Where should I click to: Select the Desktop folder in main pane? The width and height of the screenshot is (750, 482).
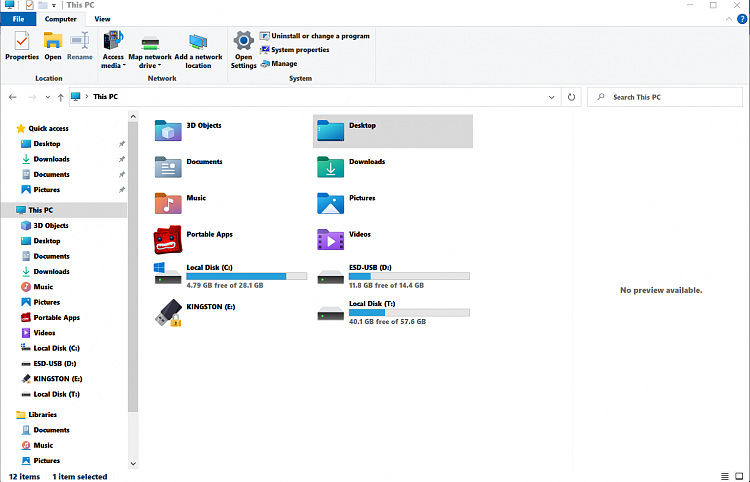point(393,131)
